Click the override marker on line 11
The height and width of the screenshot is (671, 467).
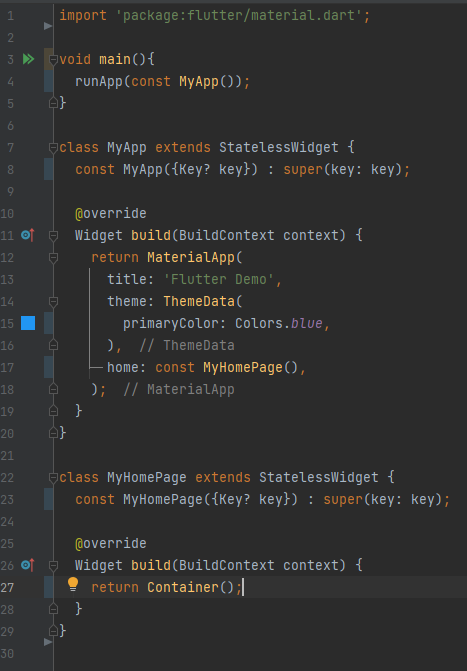[x=27, y=235]
